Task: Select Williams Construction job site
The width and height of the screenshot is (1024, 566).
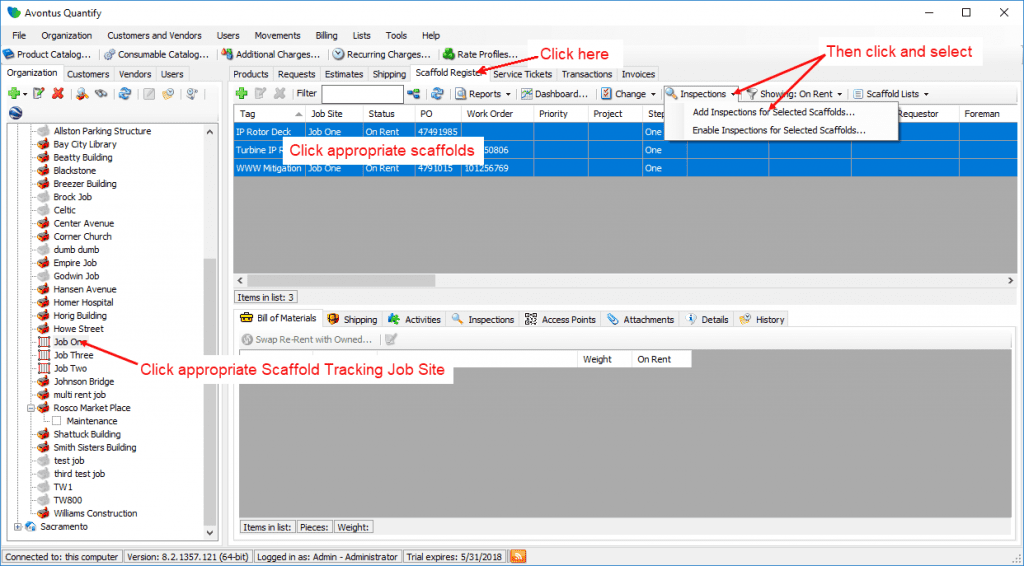Action: coord(95,513)
